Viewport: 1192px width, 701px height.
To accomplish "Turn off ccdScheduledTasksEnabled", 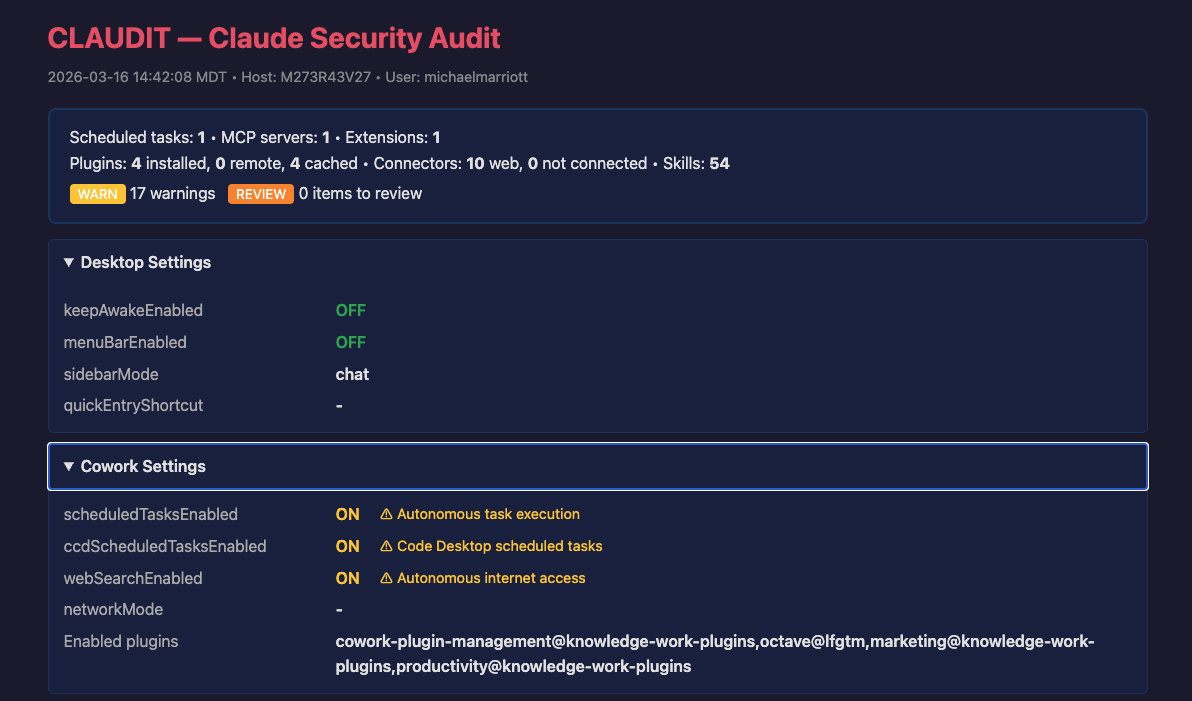I will click(346, 546).
